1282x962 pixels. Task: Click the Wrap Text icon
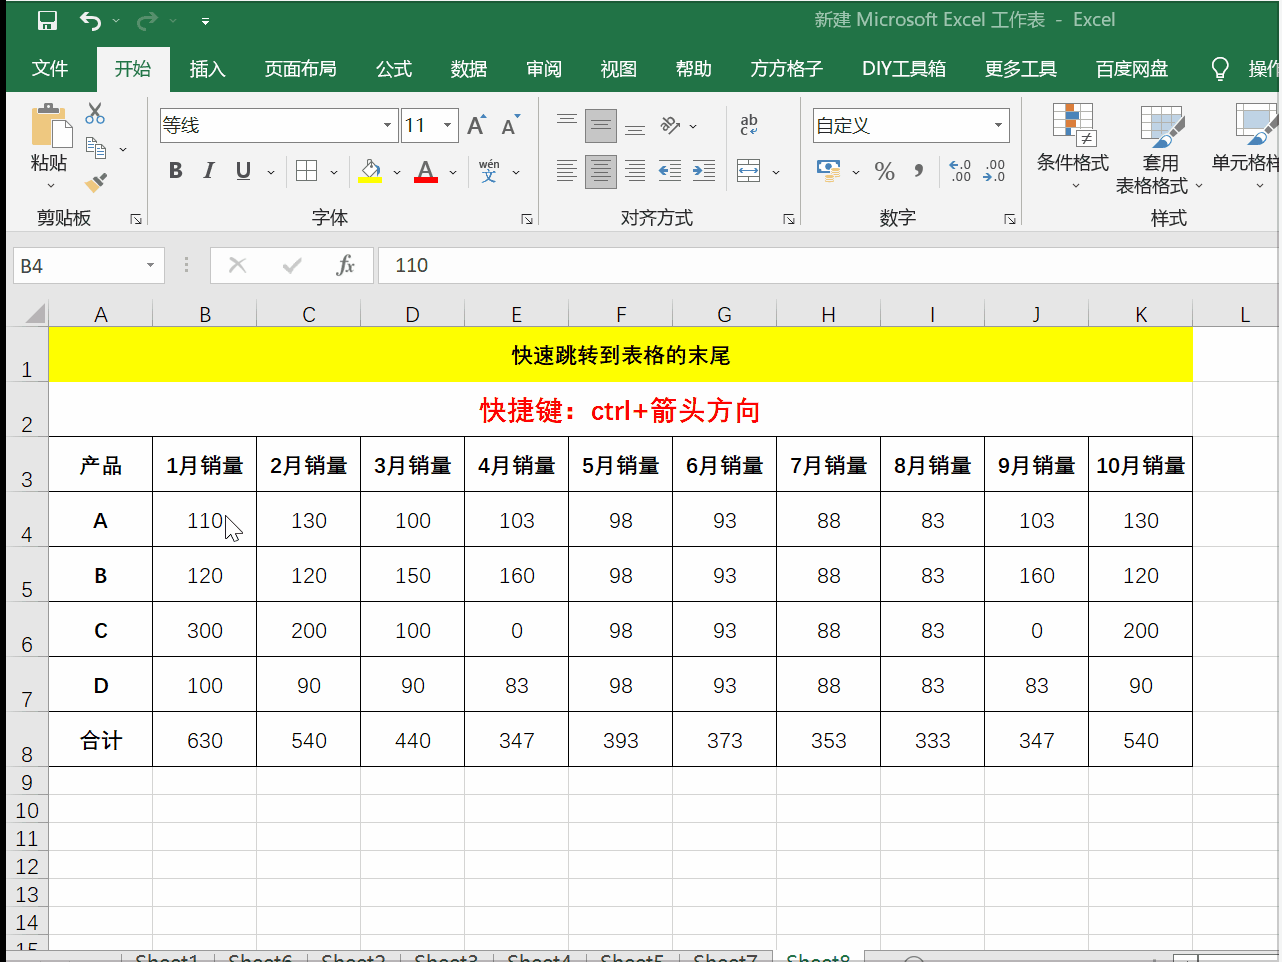pyautogui.click(x=749, y=125)
